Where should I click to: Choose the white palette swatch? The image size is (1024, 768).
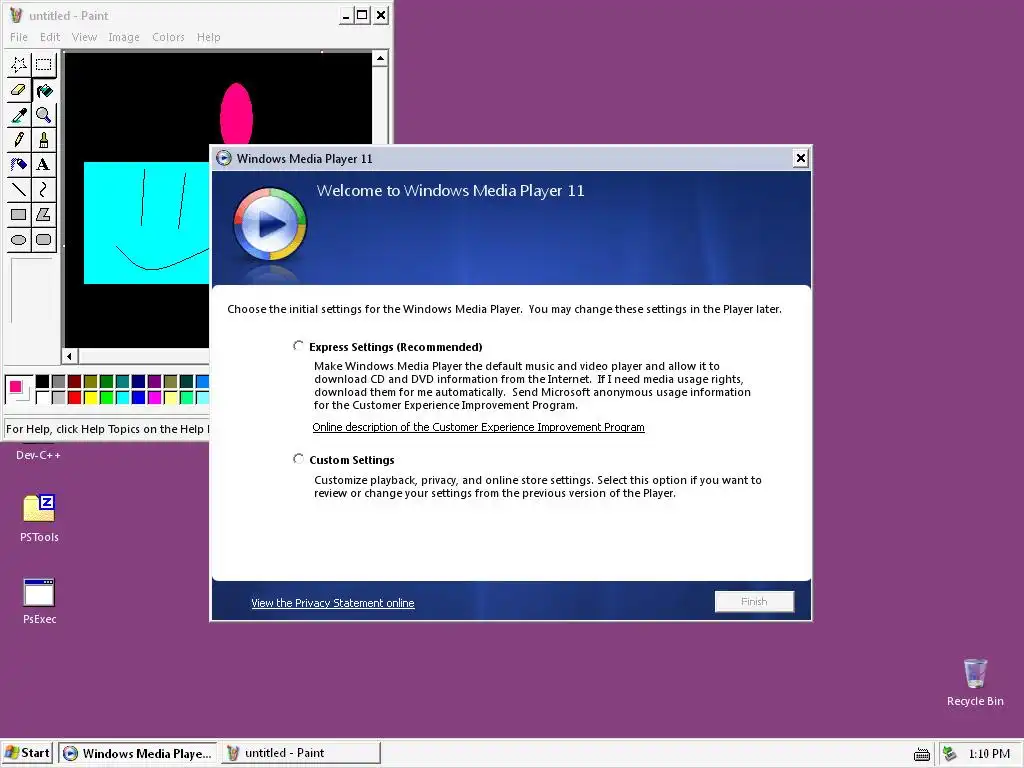click(42, 397)
